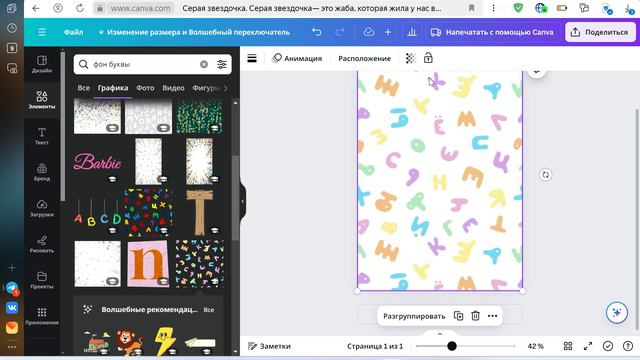The image size is (640, 360).
Task: Open the Расположение panel
Action: 364,58
